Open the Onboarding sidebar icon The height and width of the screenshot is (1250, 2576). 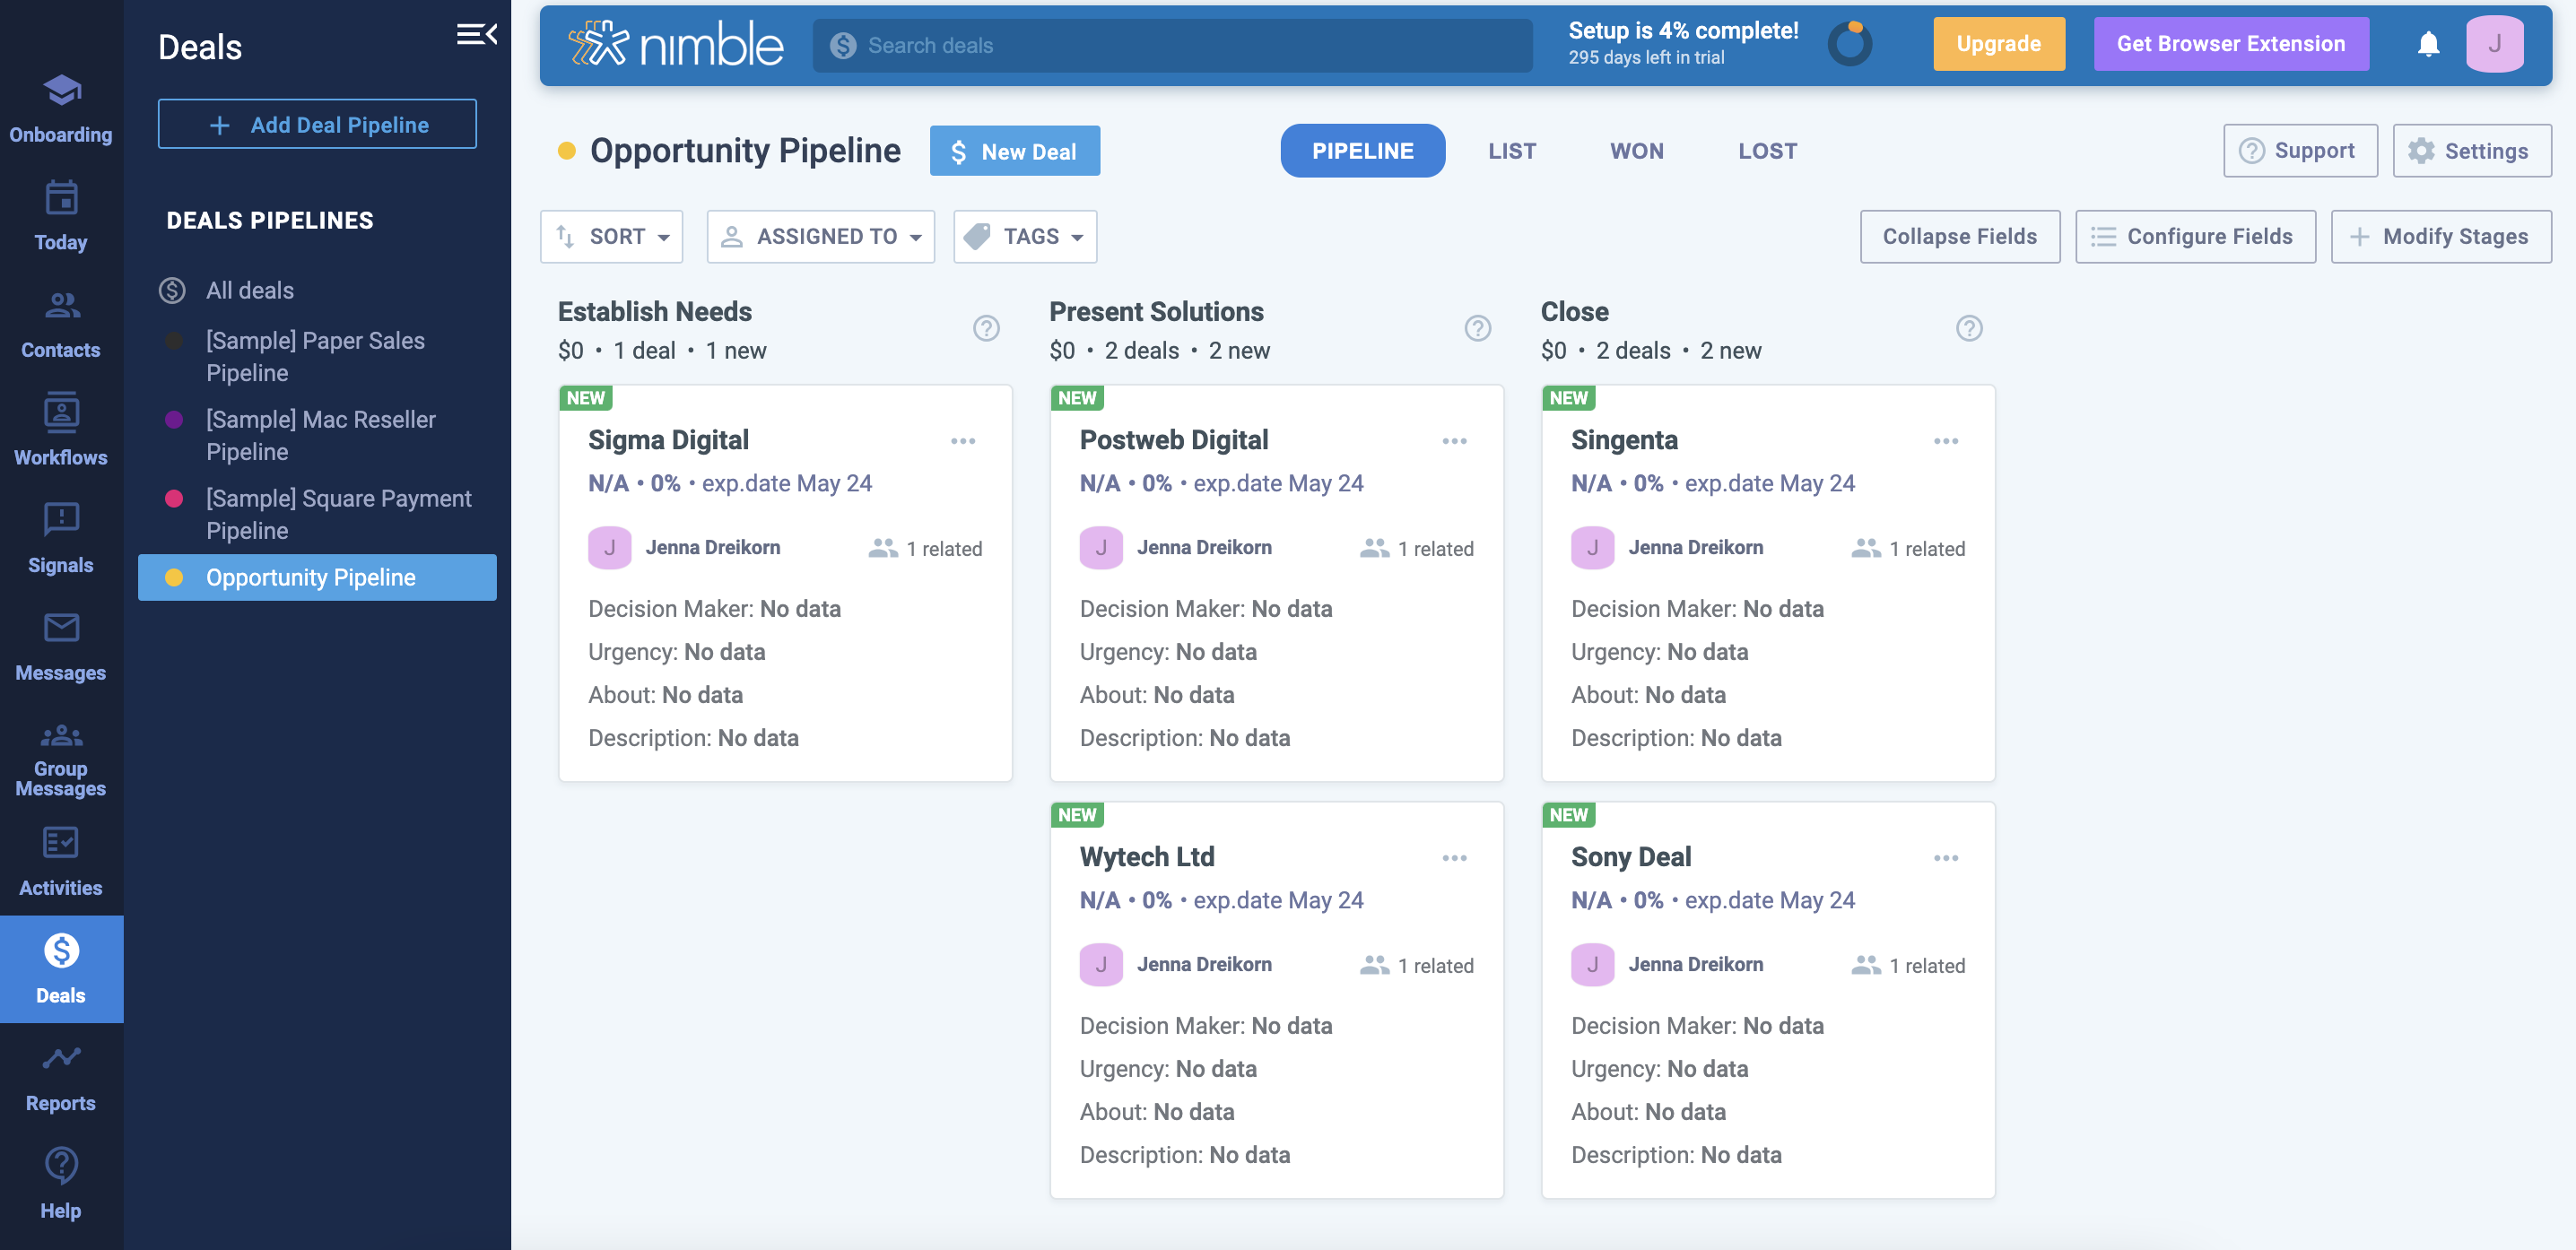click(61, 108)
